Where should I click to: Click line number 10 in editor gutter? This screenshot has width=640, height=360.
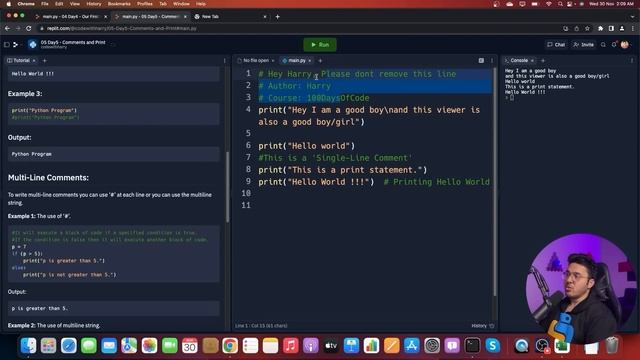(x=246, y=193)
